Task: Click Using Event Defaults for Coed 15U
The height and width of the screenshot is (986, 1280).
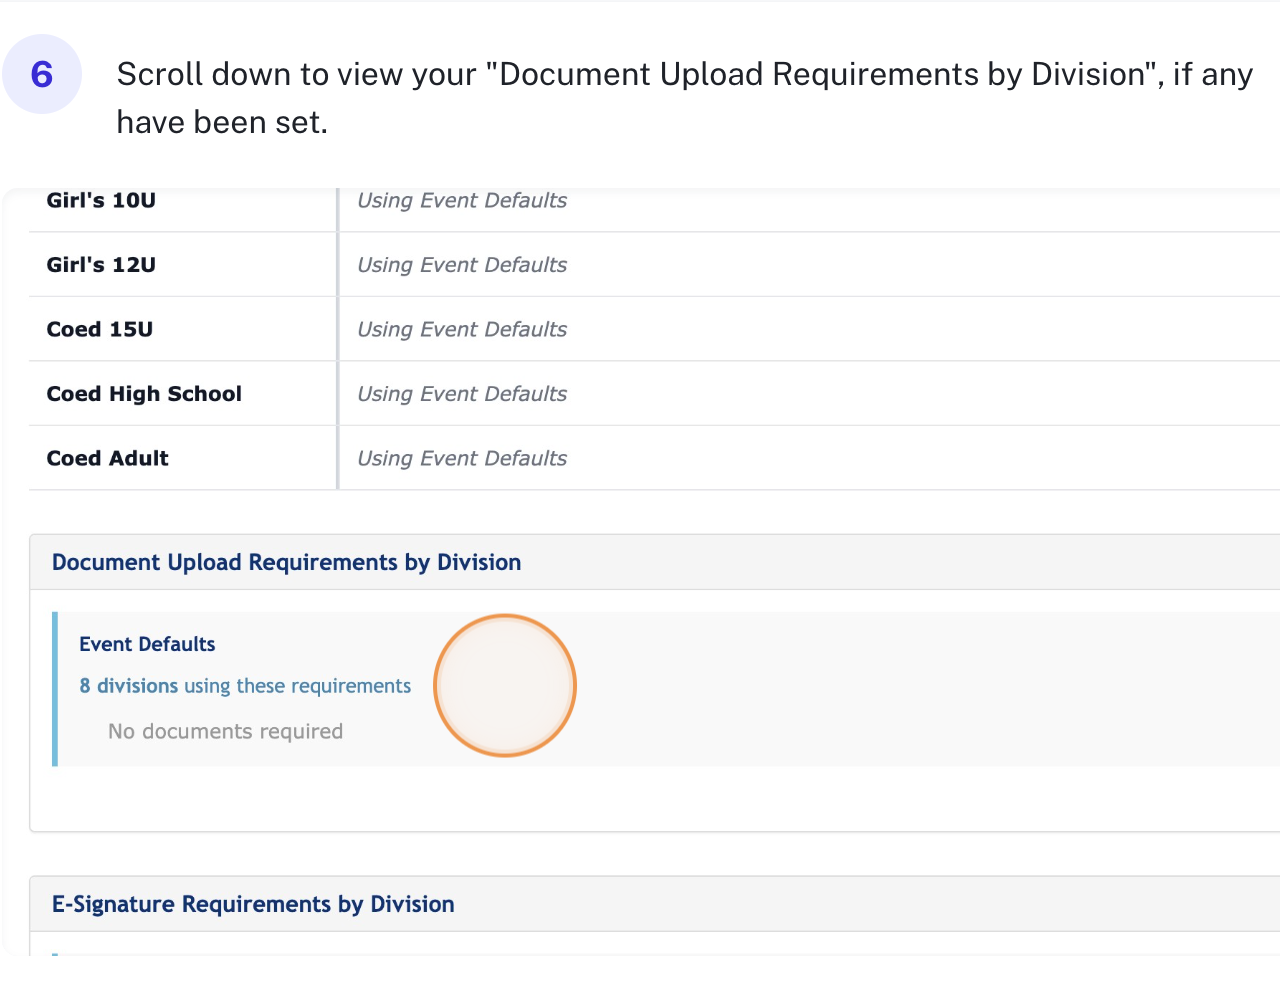Action: click(x=462, y=329)
